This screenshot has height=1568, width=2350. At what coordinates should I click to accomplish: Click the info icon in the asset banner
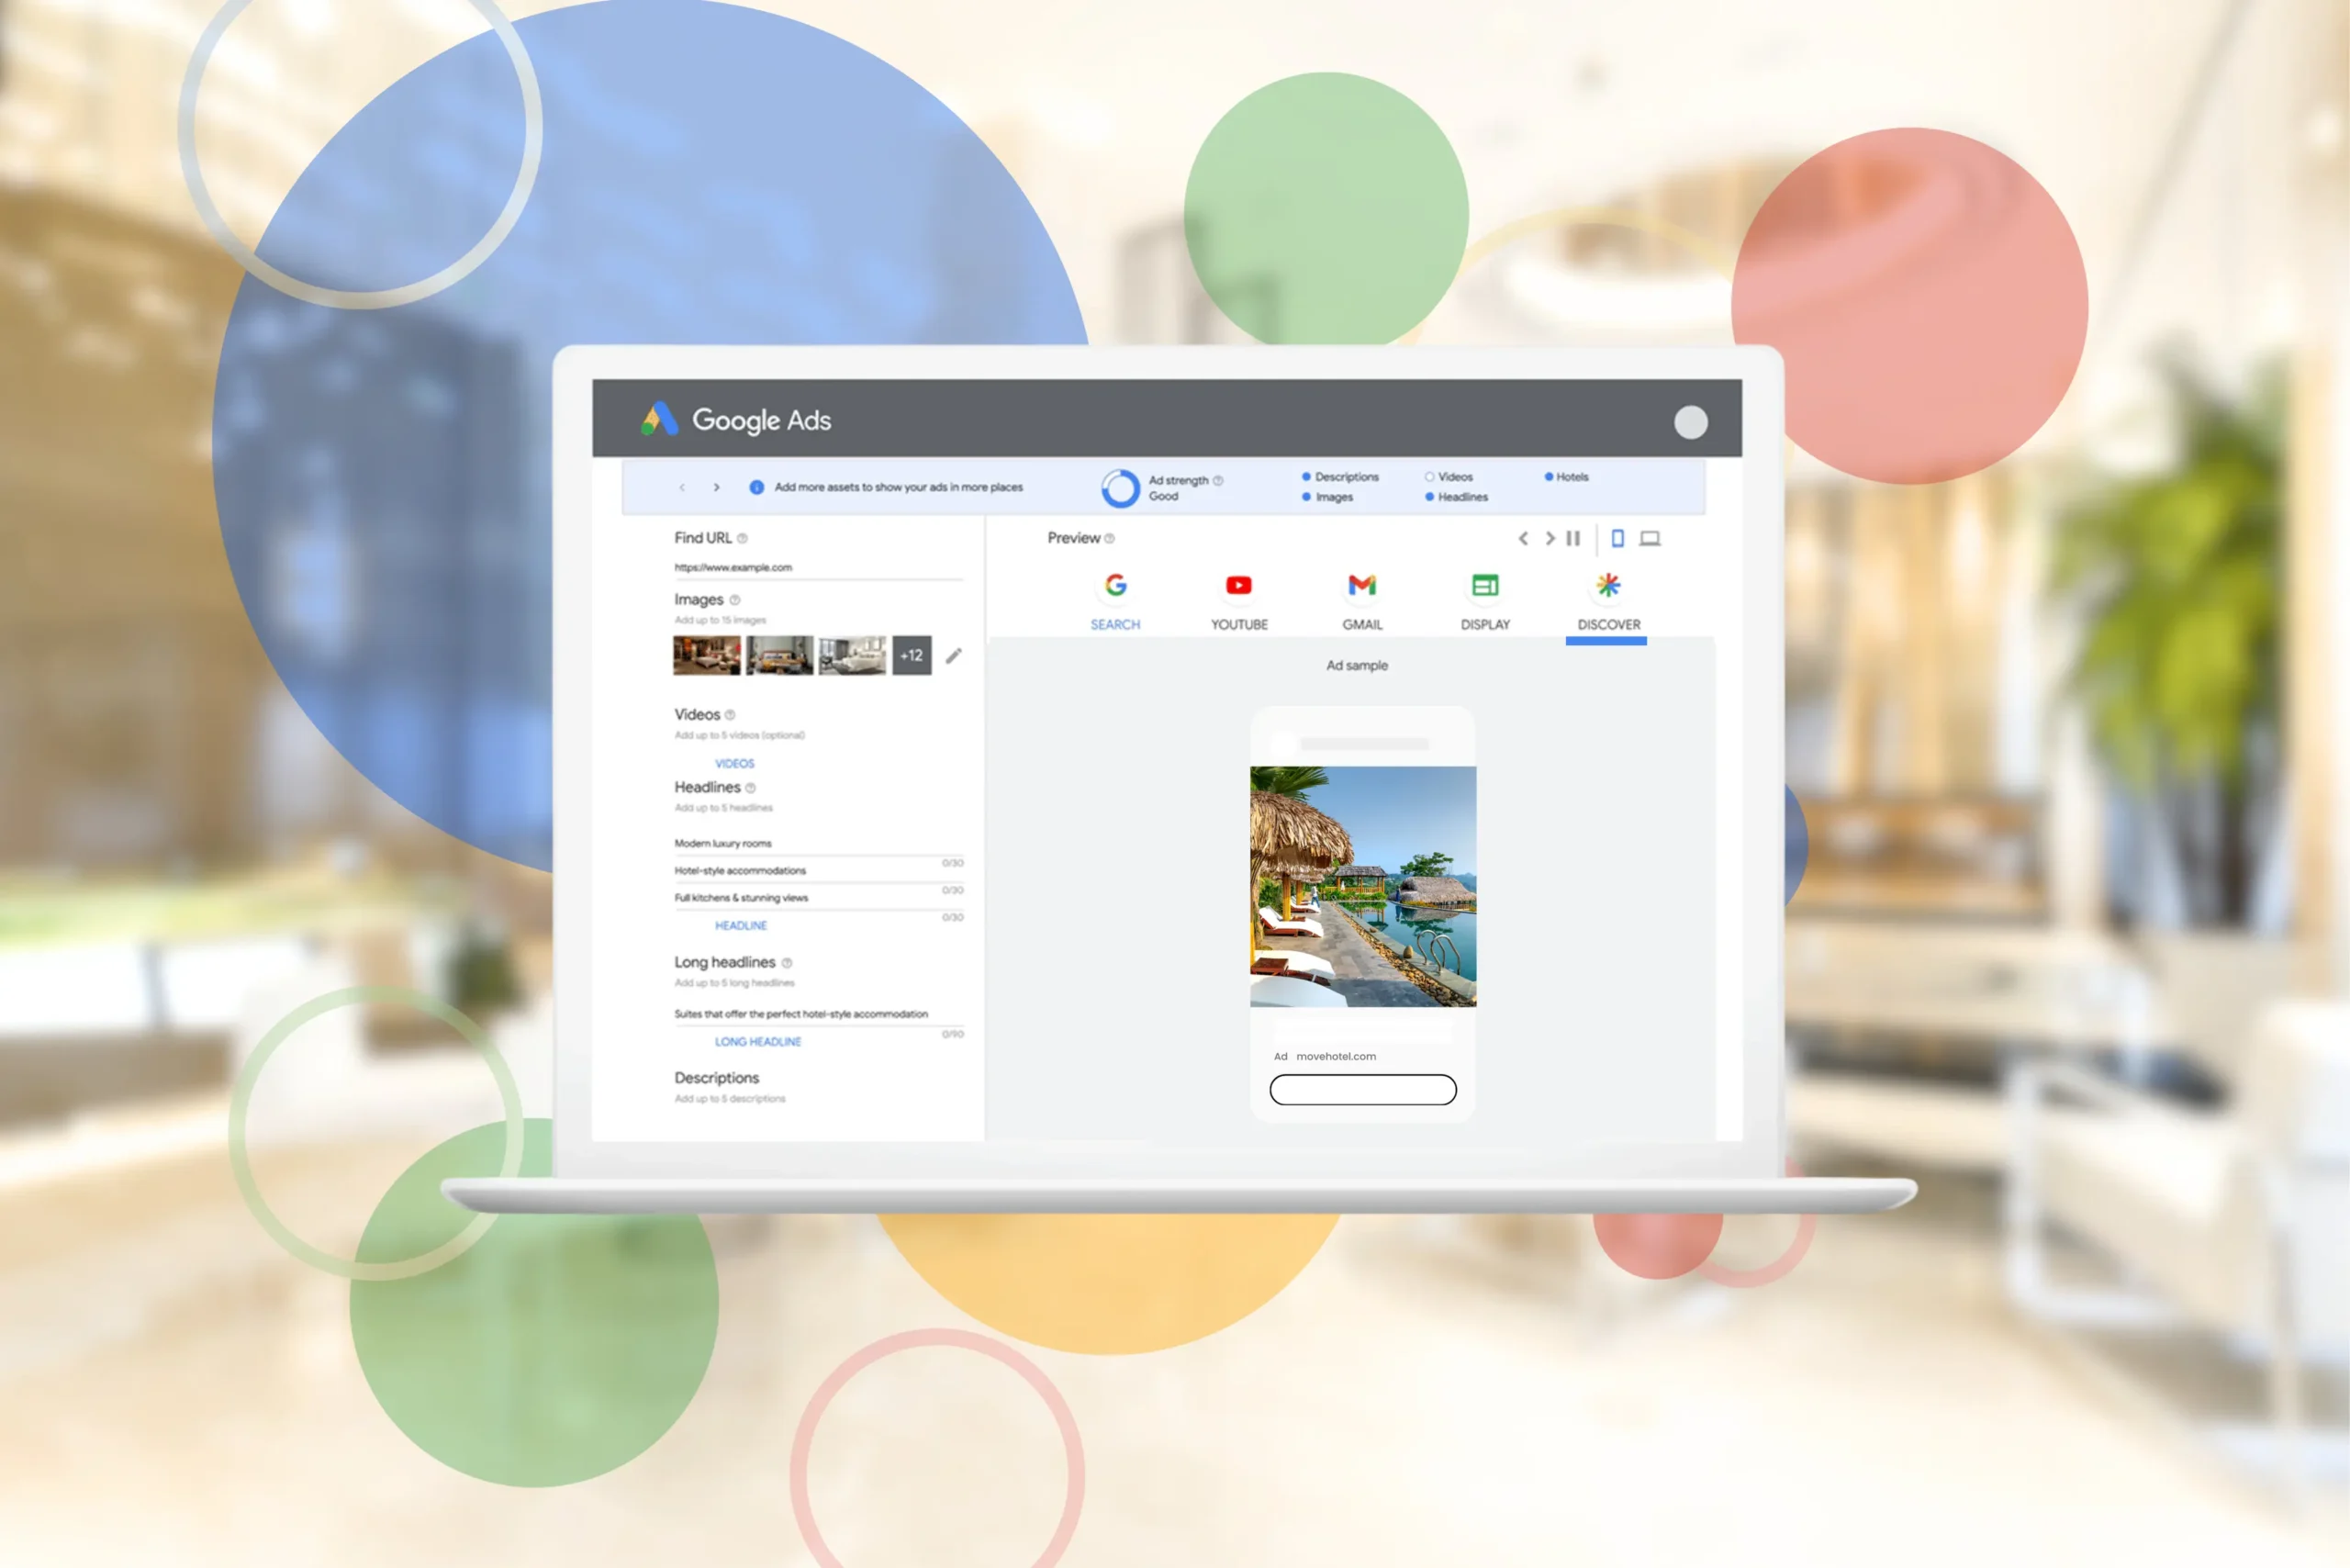756,487
